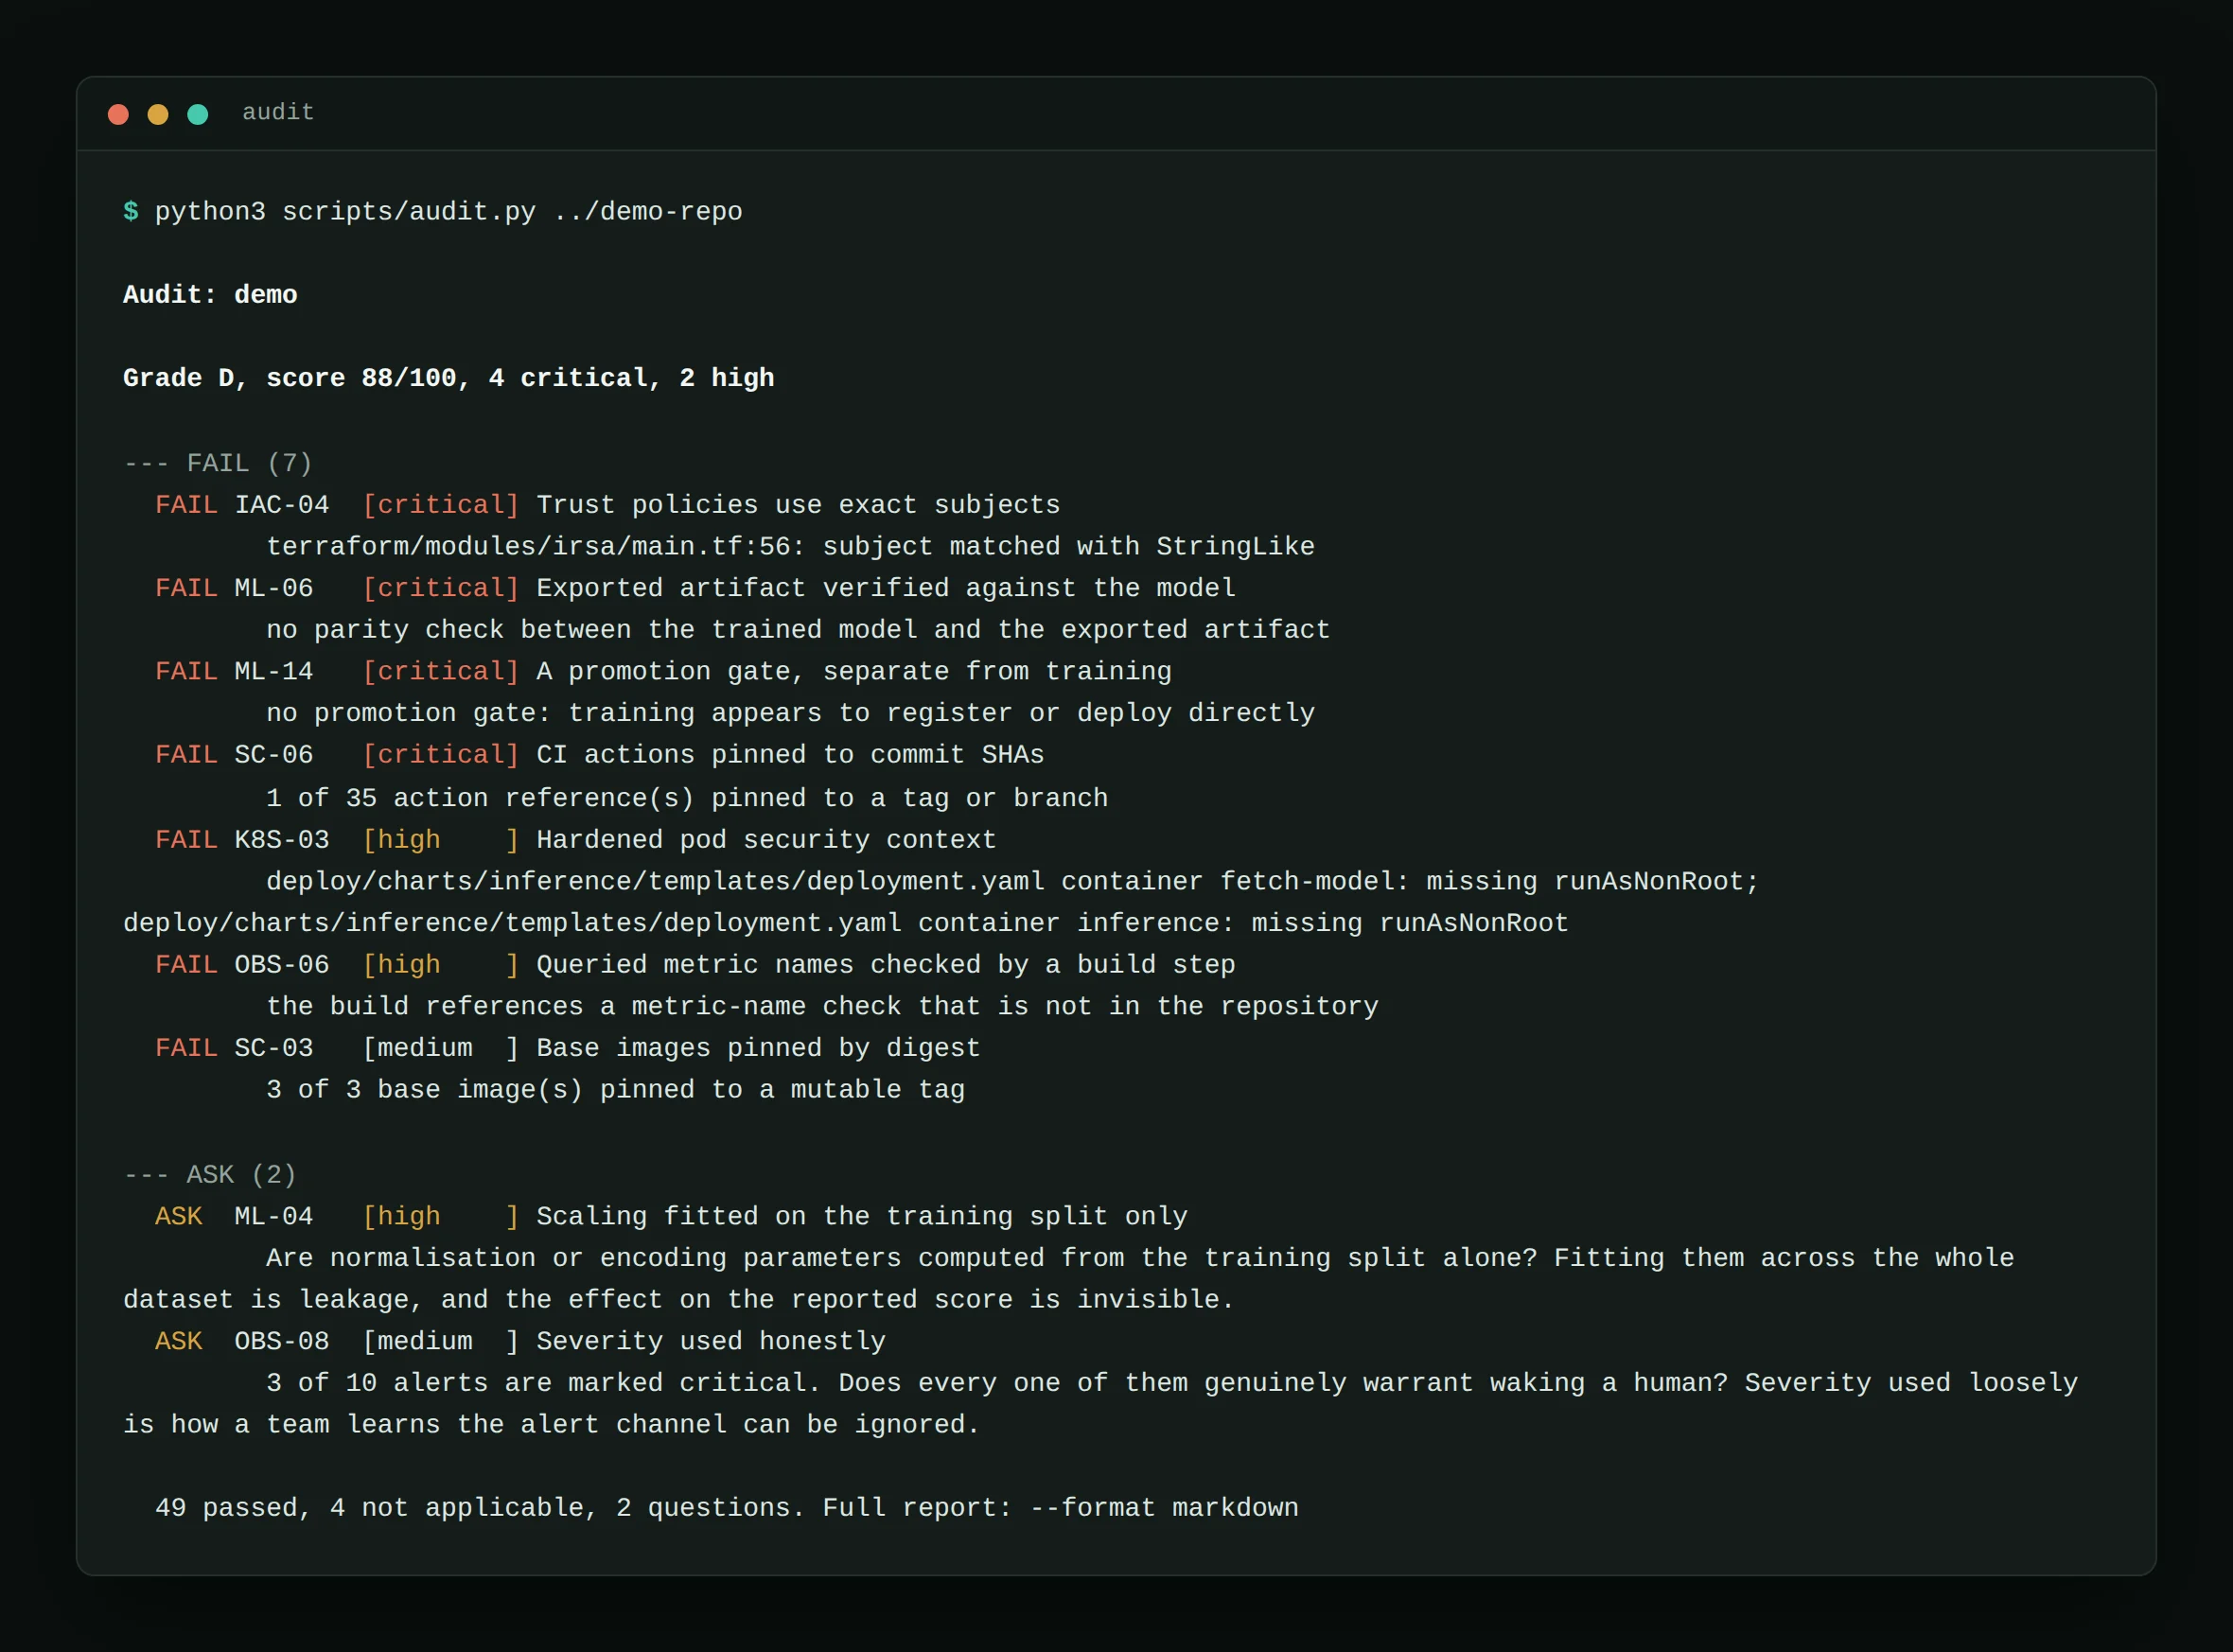Click the green maximize window dot

198,114
